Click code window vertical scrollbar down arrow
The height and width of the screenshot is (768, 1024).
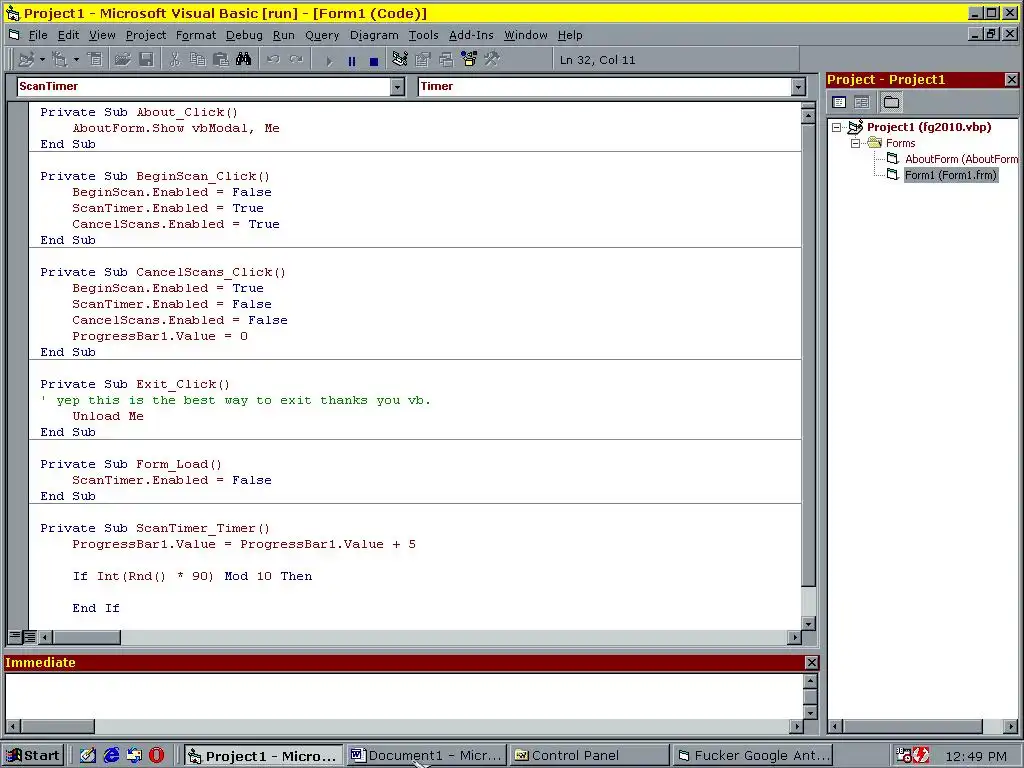click(808, 624)
